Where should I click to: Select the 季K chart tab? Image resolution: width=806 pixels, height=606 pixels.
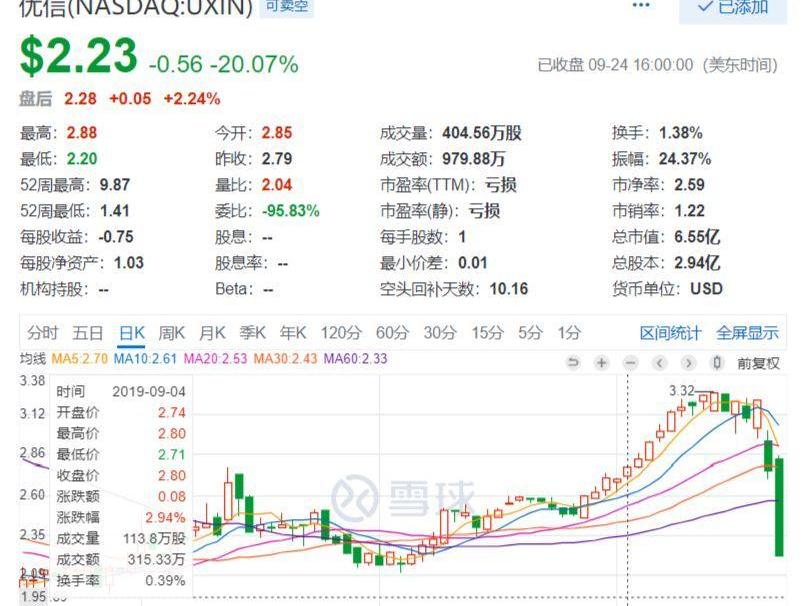(252, 333)
